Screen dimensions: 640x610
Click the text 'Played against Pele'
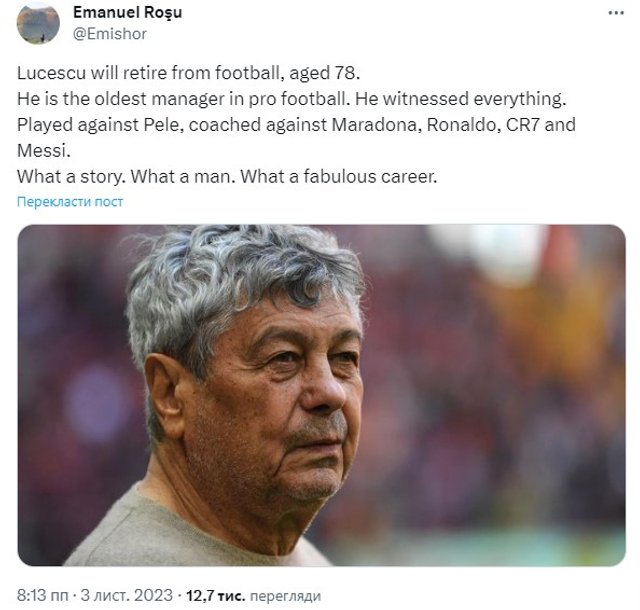(x=88, y=127)
